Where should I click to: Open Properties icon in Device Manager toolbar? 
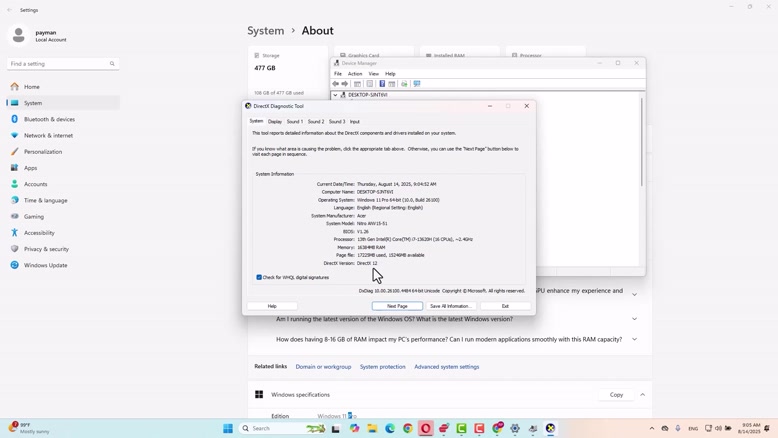coord(370,84)
